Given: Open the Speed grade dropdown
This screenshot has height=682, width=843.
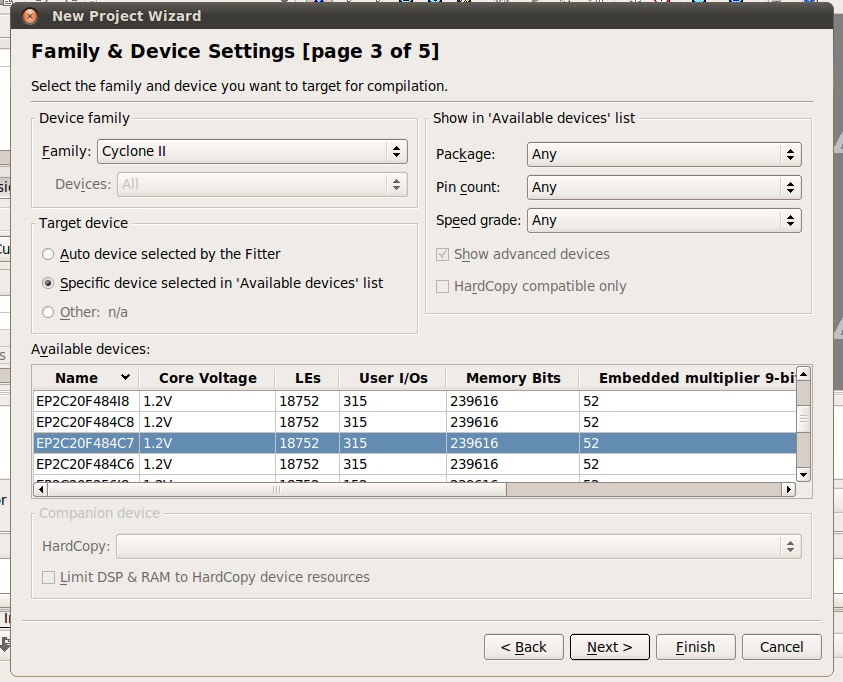Looking at the screenshot, I should tap(664, 220).
